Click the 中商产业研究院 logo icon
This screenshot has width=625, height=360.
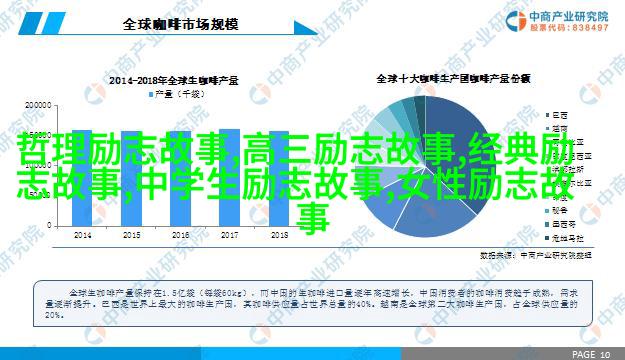pyautogui.click(x=516, y=21)
